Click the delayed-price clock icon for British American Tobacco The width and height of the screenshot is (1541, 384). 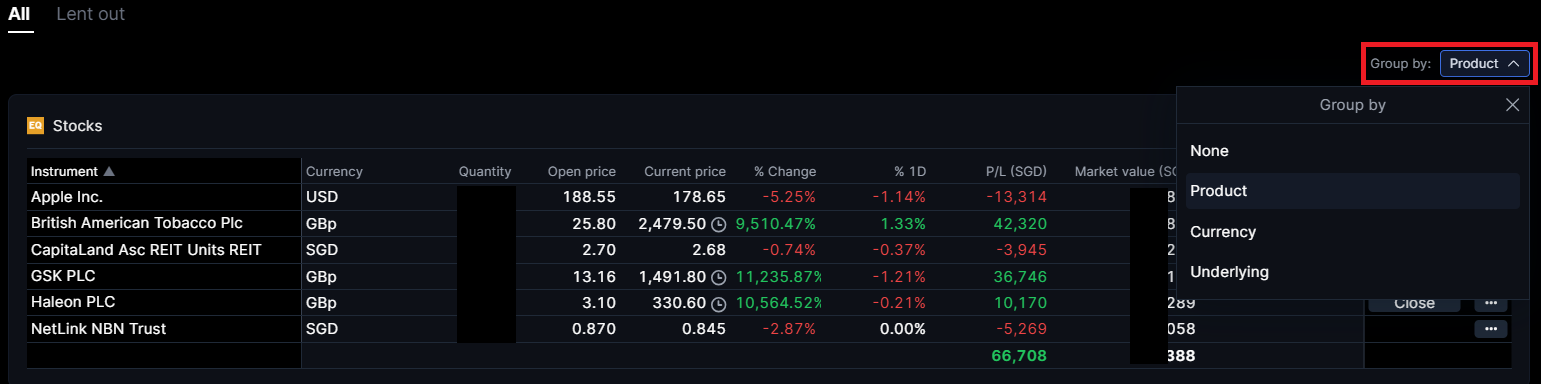[x=718, y=224]
